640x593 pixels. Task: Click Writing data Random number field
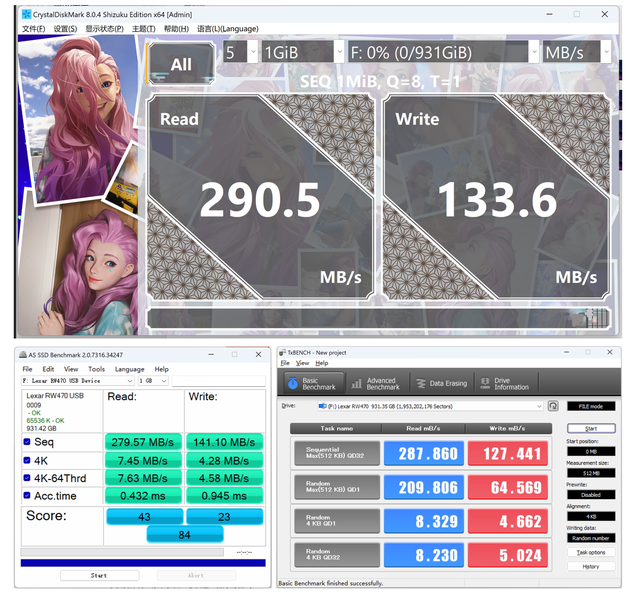point(591,538)
